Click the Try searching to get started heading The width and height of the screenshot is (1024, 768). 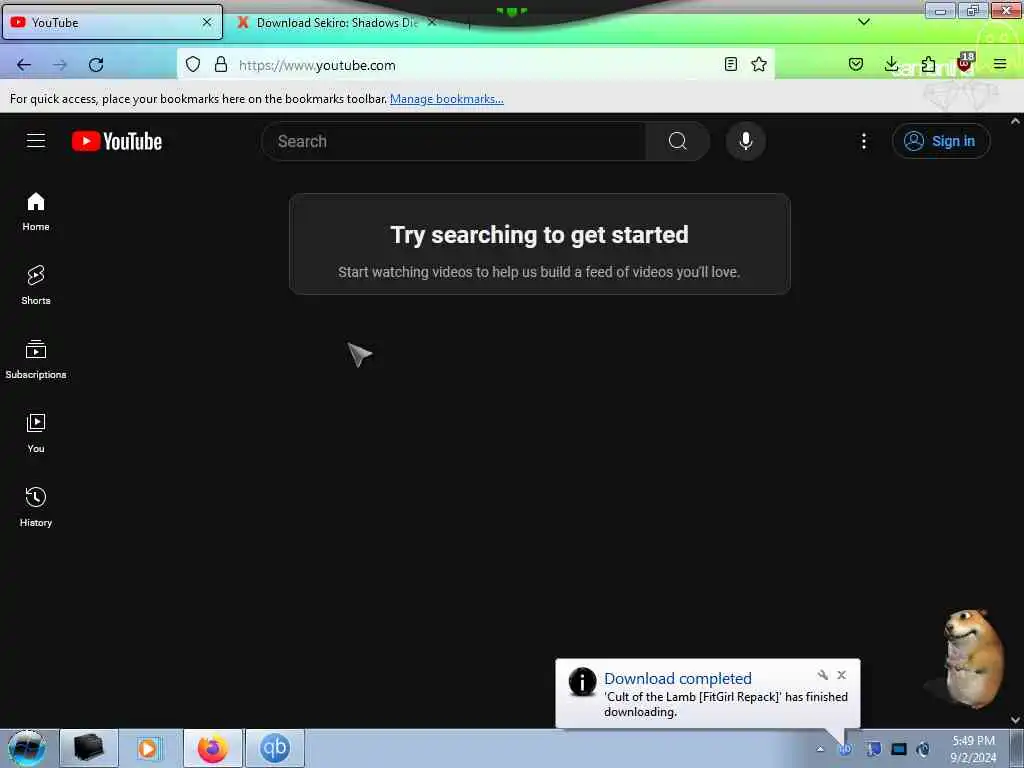[539, 234]
